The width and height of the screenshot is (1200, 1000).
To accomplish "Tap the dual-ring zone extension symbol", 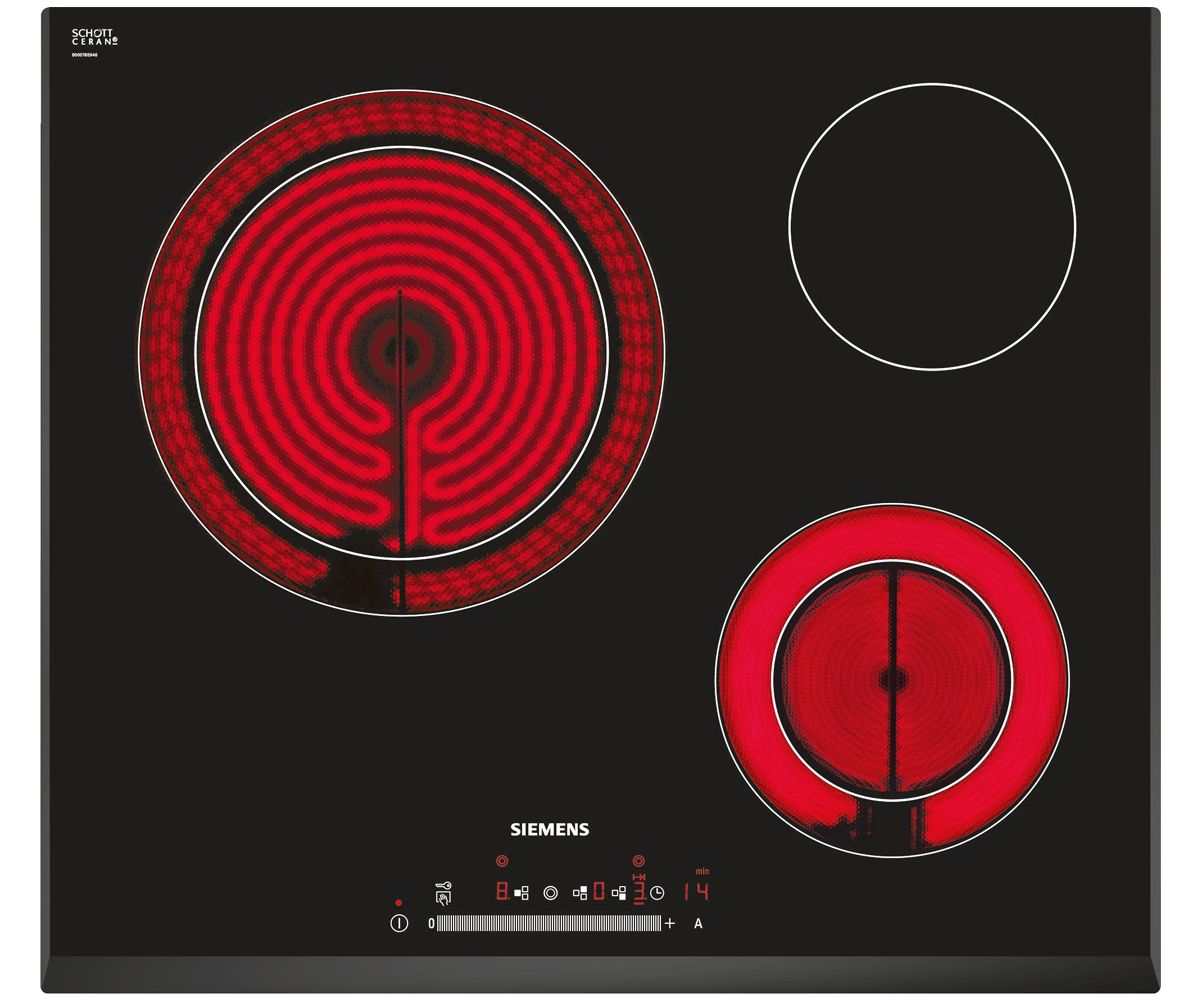I will [550, 893].
